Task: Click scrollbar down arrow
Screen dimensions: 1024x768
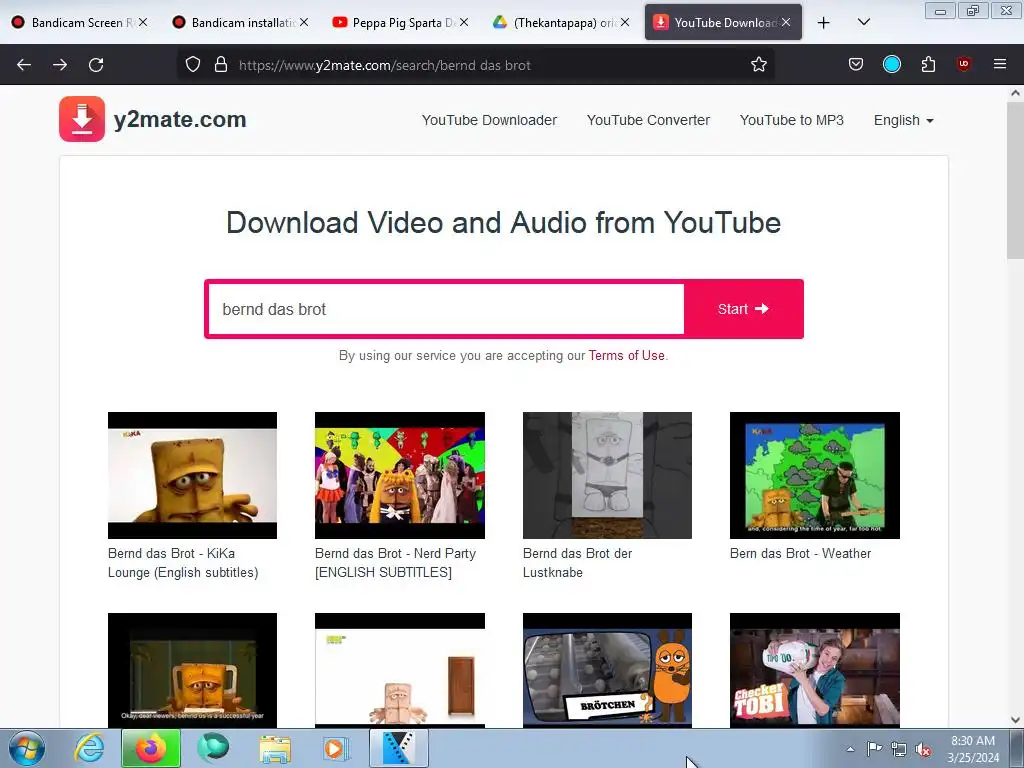Action: point(1015,720)
